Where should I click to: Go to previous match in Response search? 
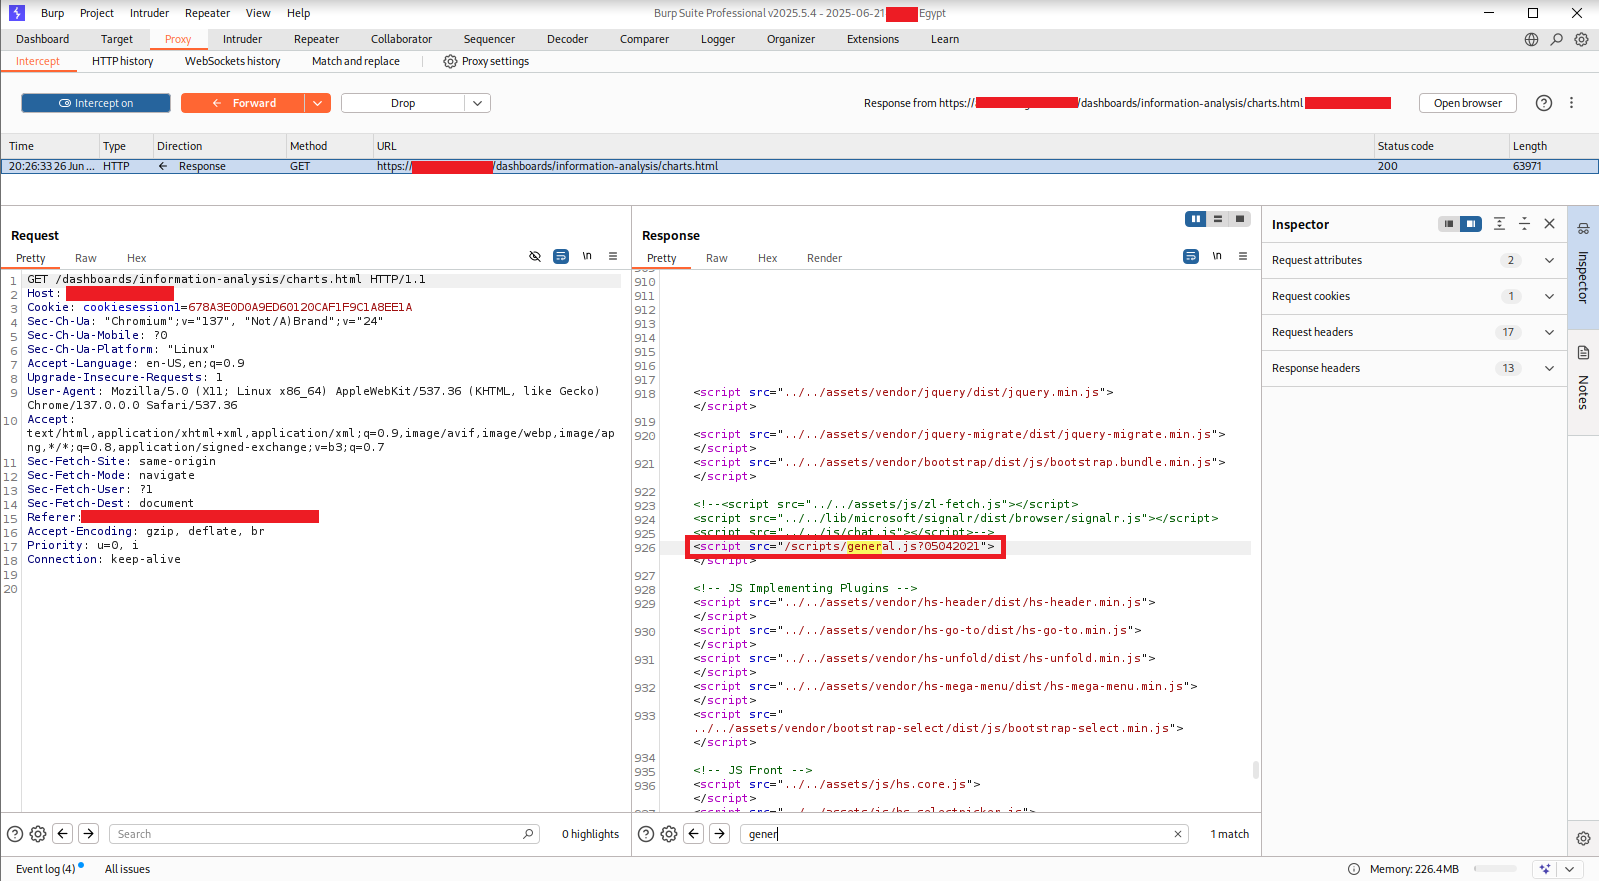[694, 833]
